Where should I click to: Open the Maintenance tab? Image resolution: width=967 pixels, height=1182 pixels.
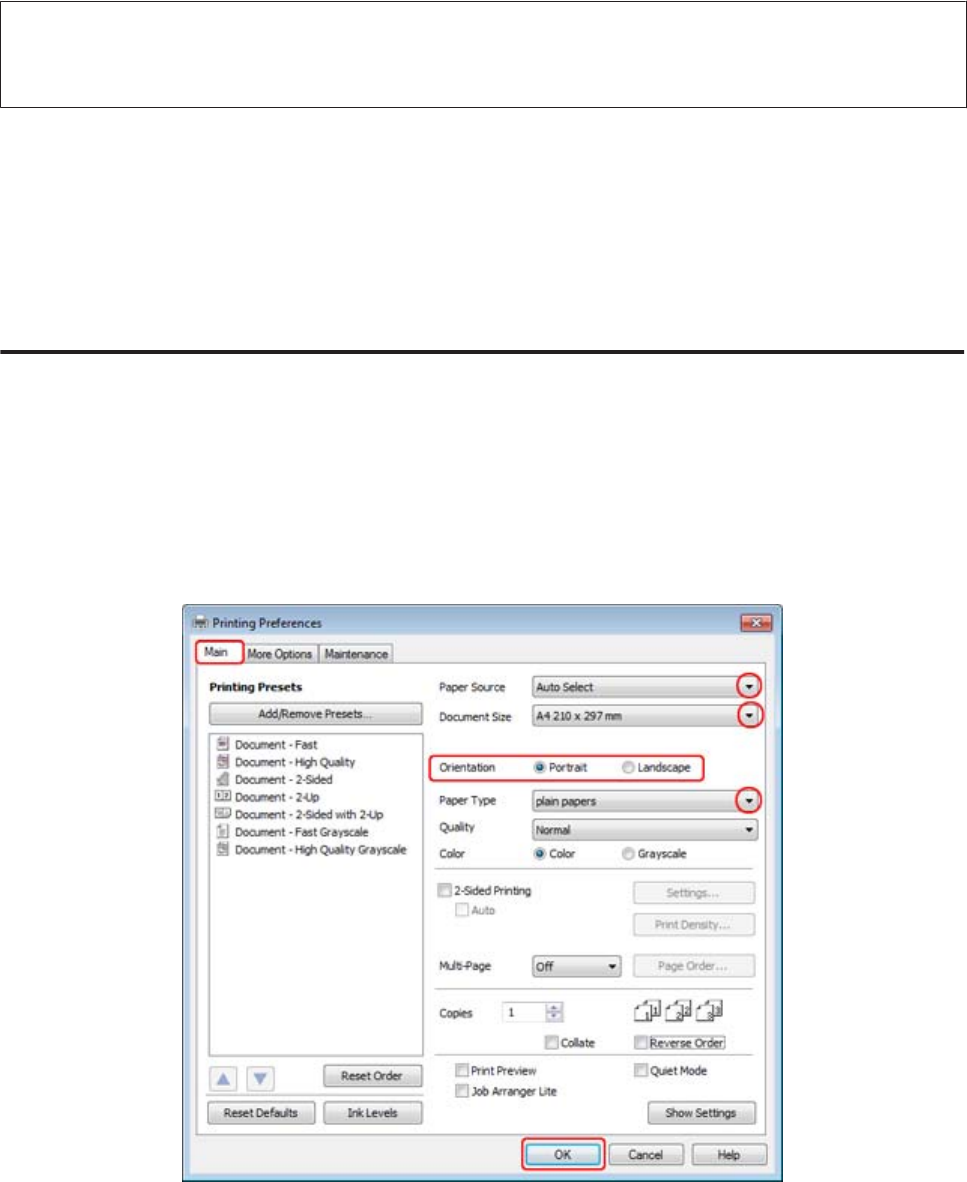356,654
